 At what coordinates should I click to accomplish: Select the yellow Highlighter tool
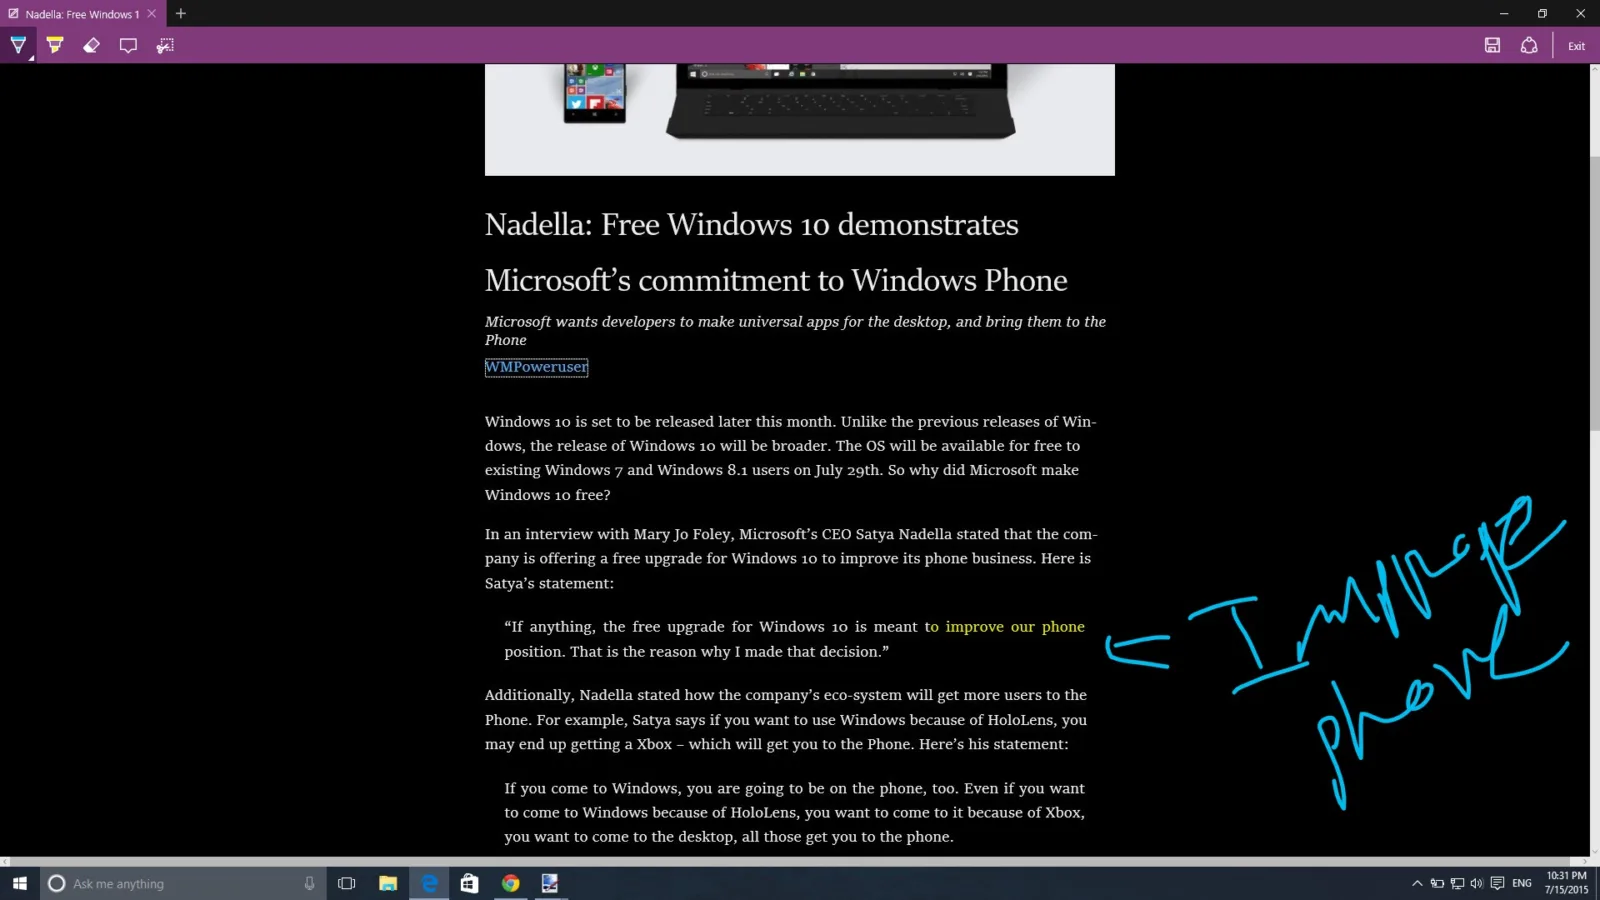(55, 45)
